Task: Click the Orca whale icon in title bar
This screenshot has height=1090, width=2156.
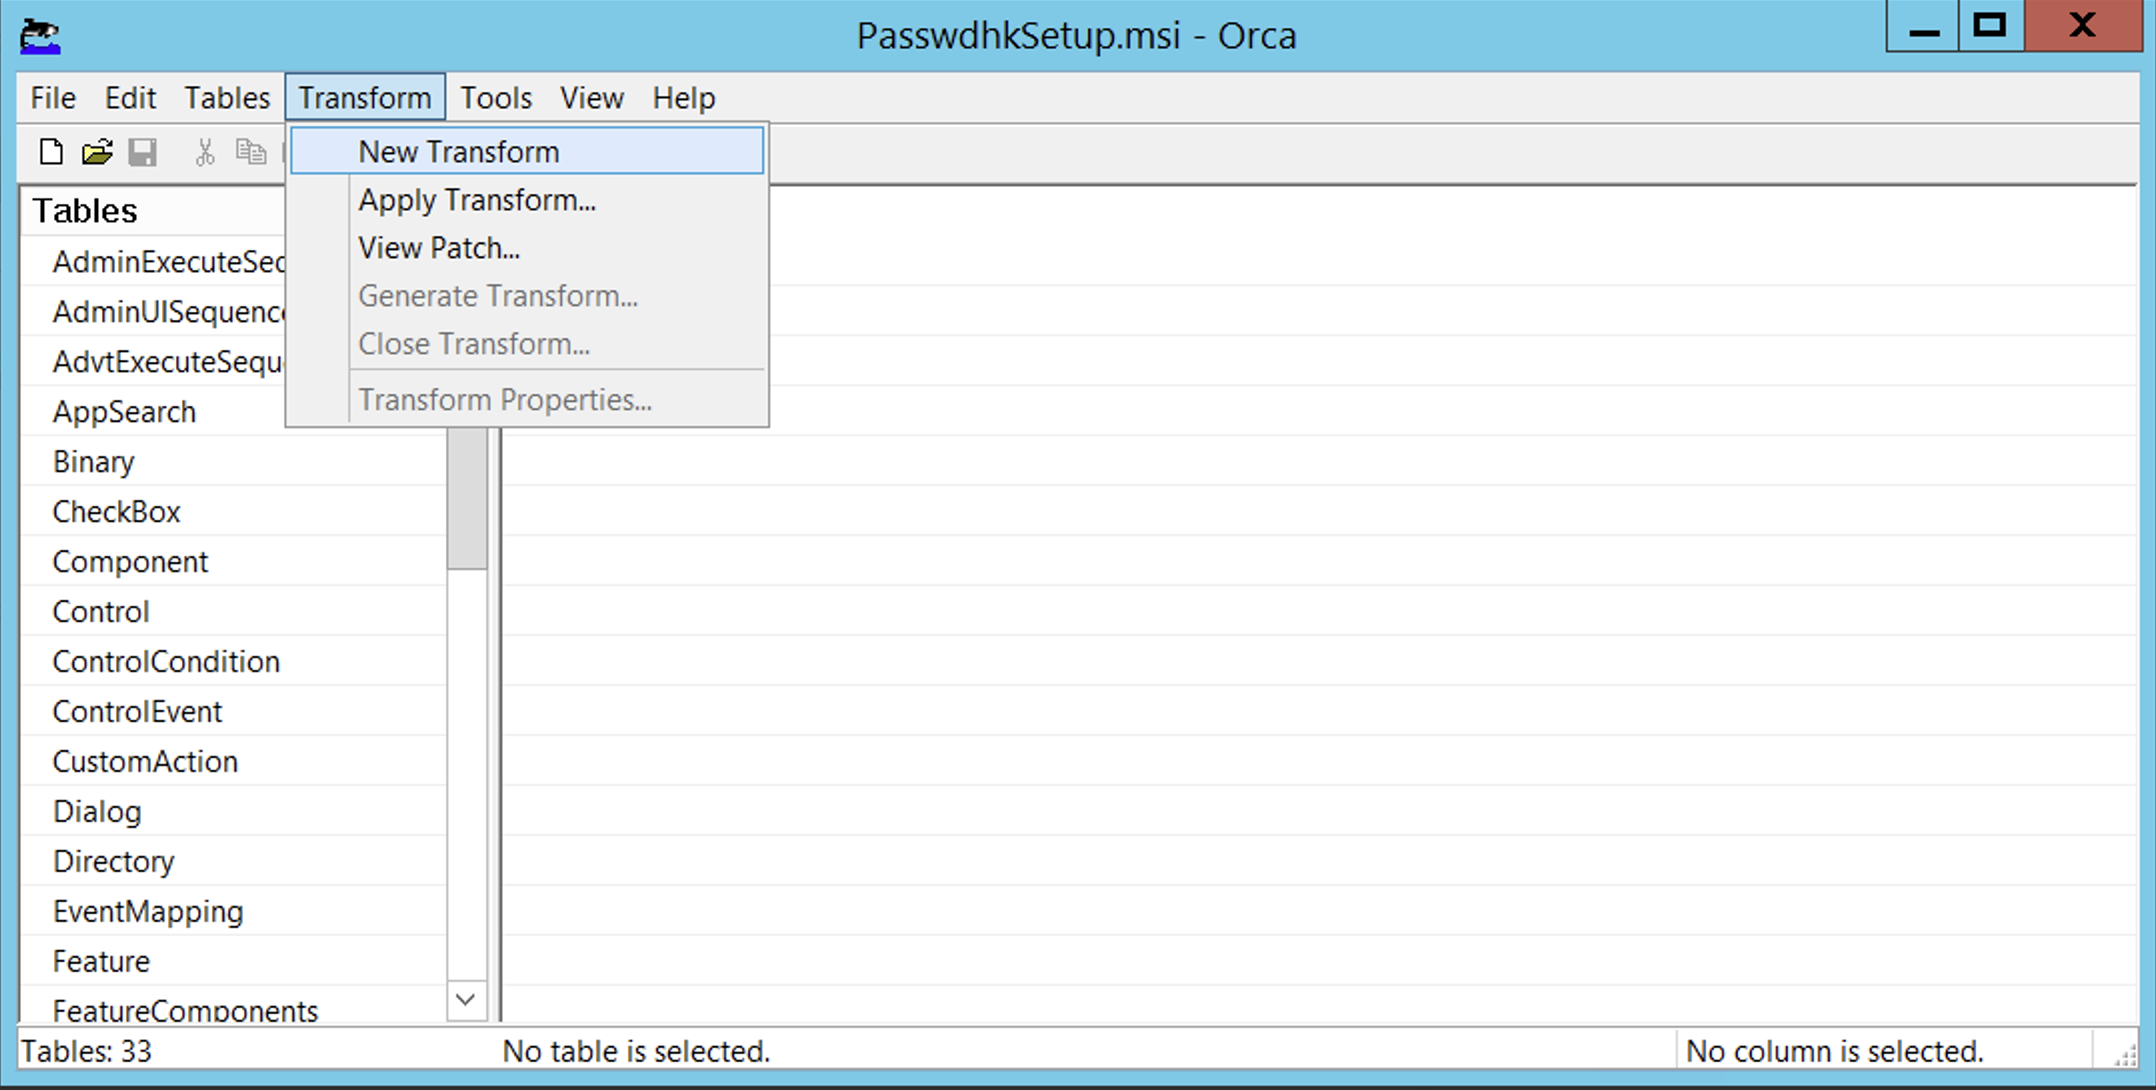Action: click(40, 36)
